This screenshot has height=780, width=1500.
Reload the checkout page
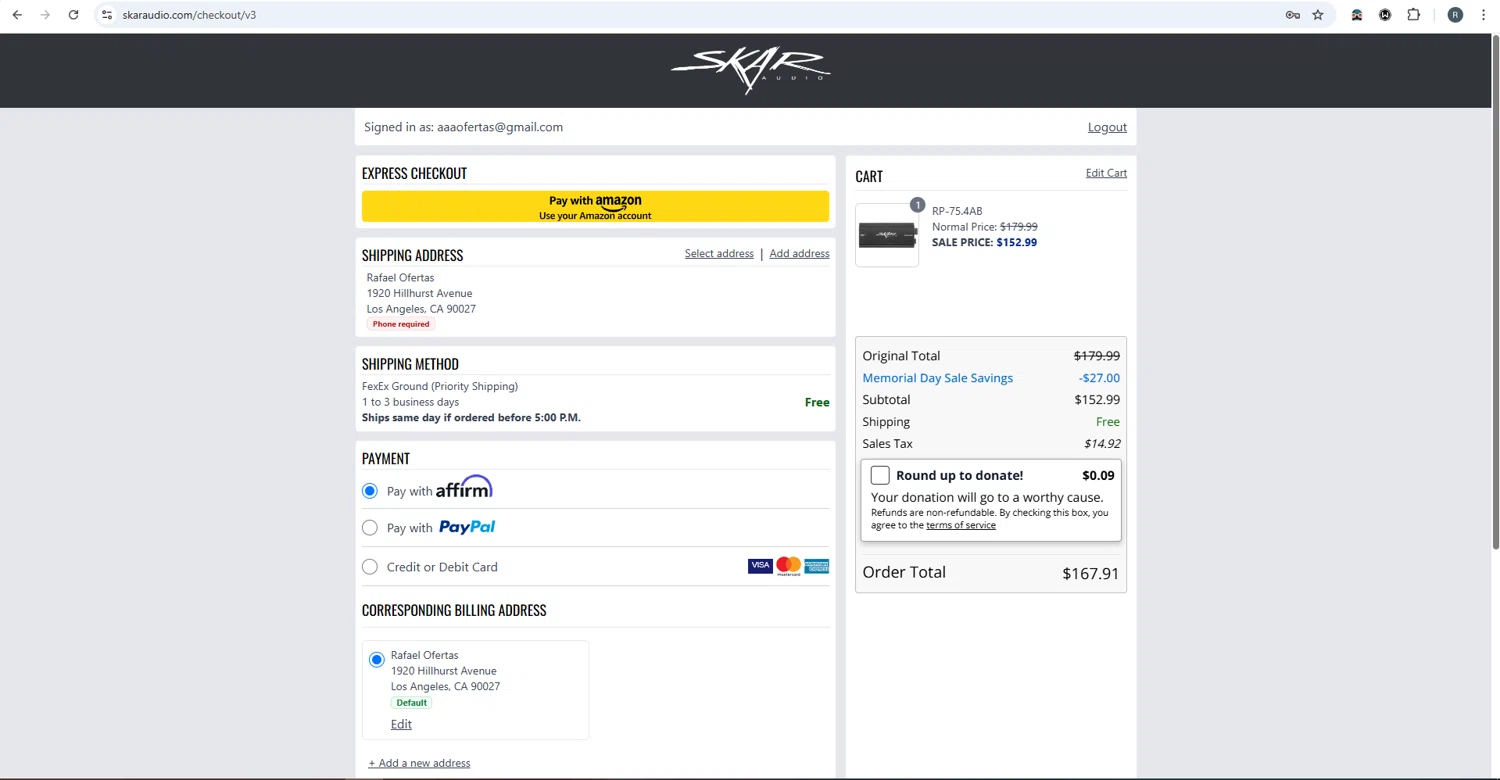pyautogui.click(x=73, y=15)
